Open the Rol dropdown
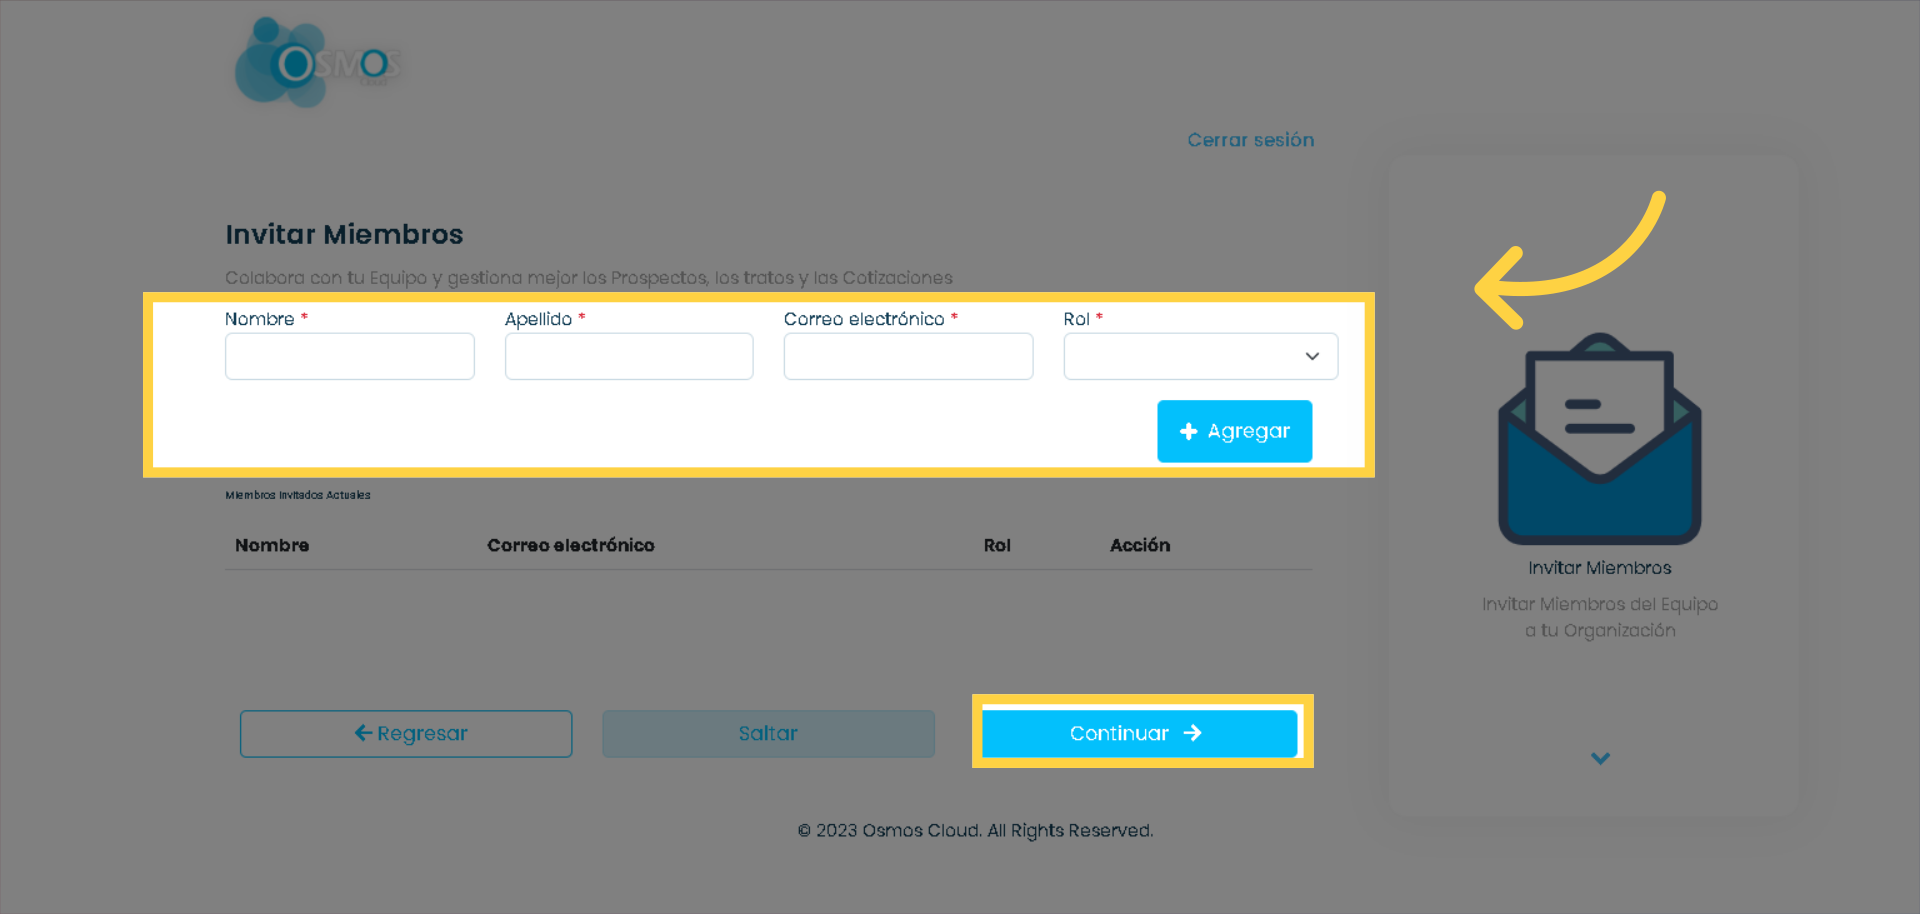The image size is (1920, 914). [x=1200, y=356]
